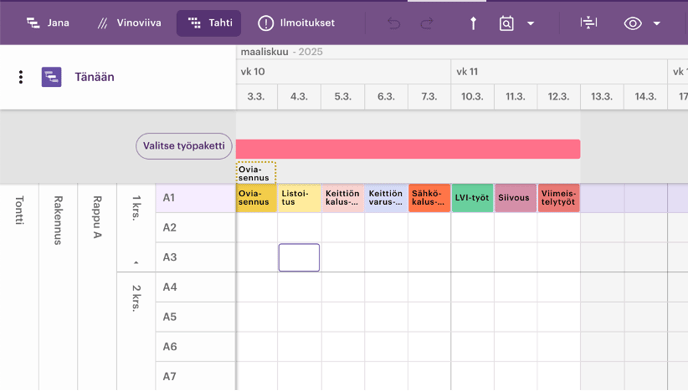This screenshot has height=391, width=688.
Task: Click the purple Gantt icon beside Tänään
Action: pyautogui.click(x=51, y=77)
